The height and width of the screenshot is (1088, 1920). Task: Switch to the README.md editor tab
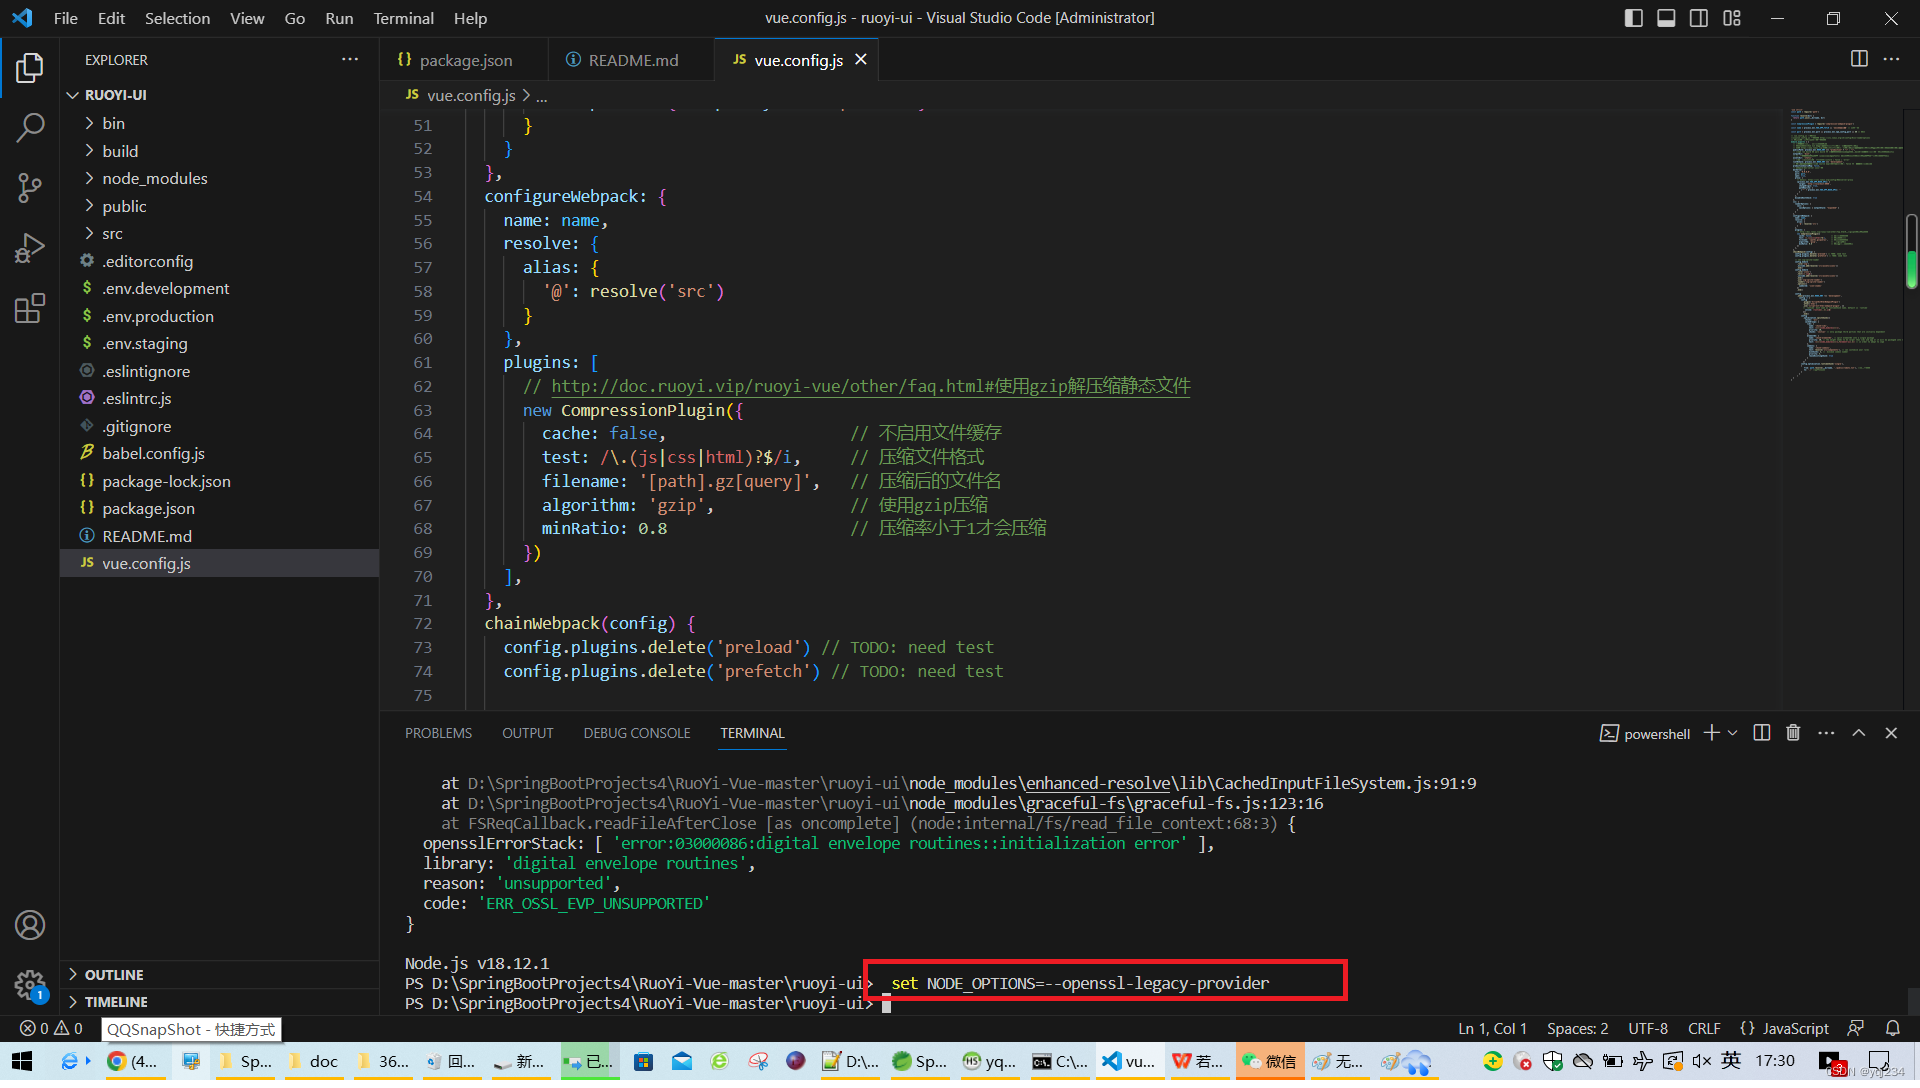pyautogui.click(x=632, y=60)
